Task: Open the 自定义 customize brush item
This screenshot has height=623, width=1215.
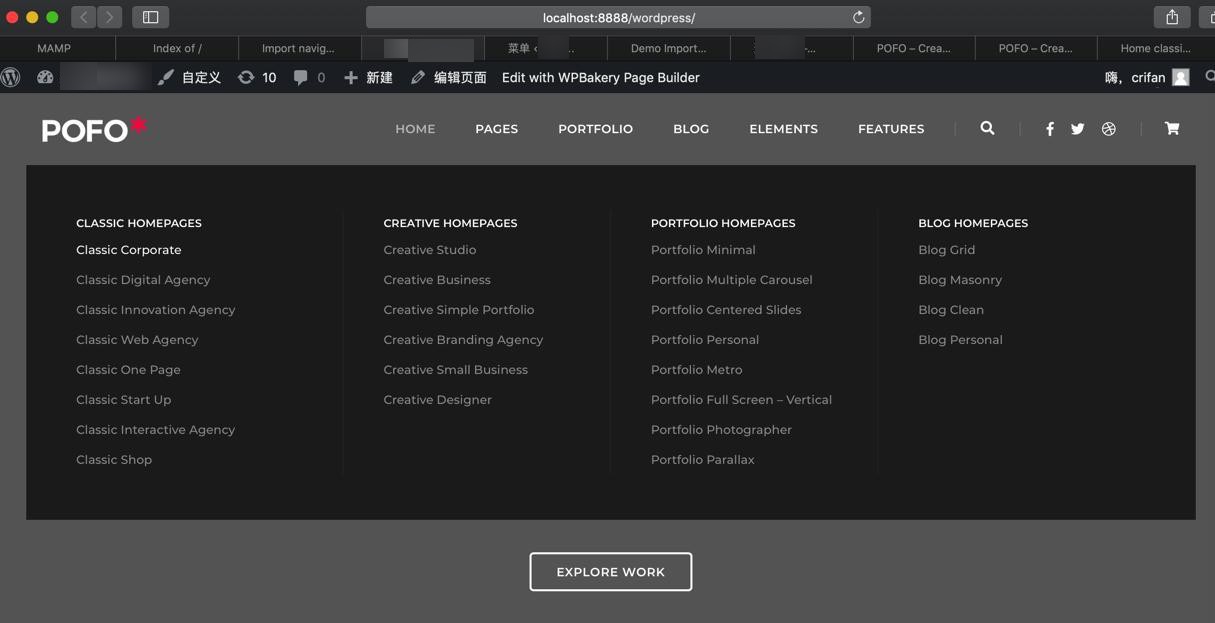Action: [189, 77]
